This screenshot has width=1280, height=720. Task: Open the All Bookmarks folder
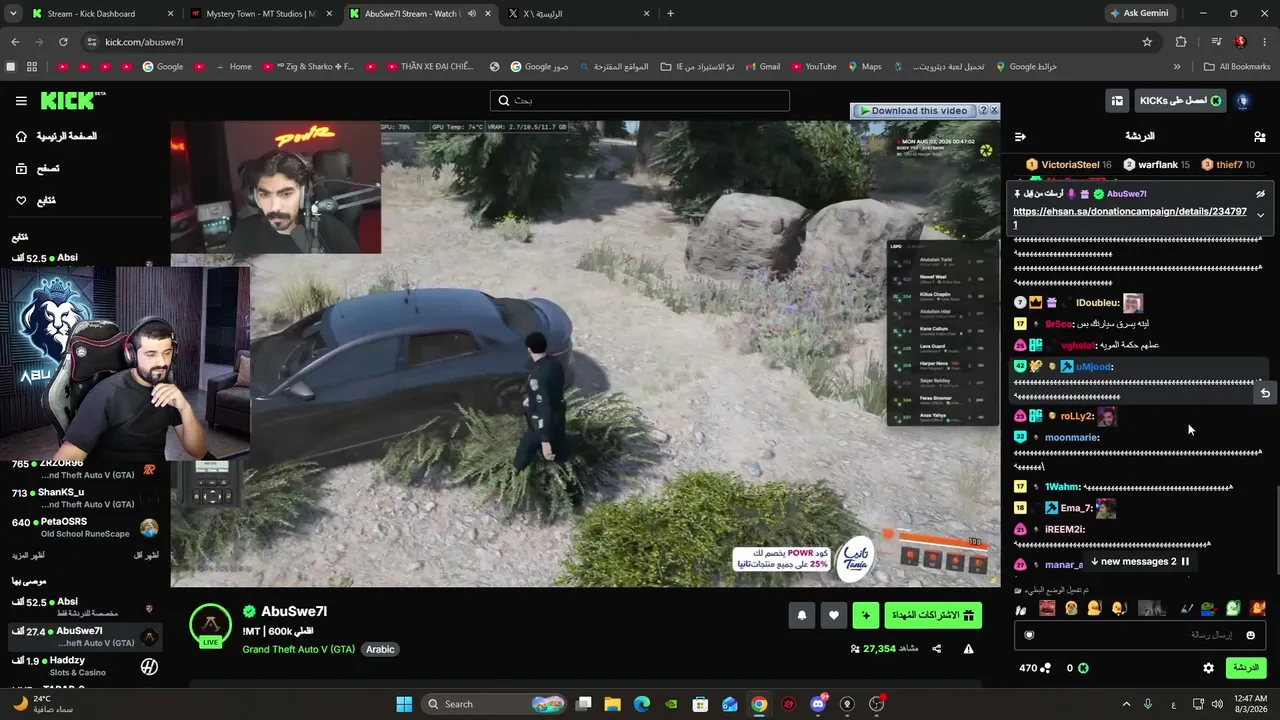tap(1237, 67)
